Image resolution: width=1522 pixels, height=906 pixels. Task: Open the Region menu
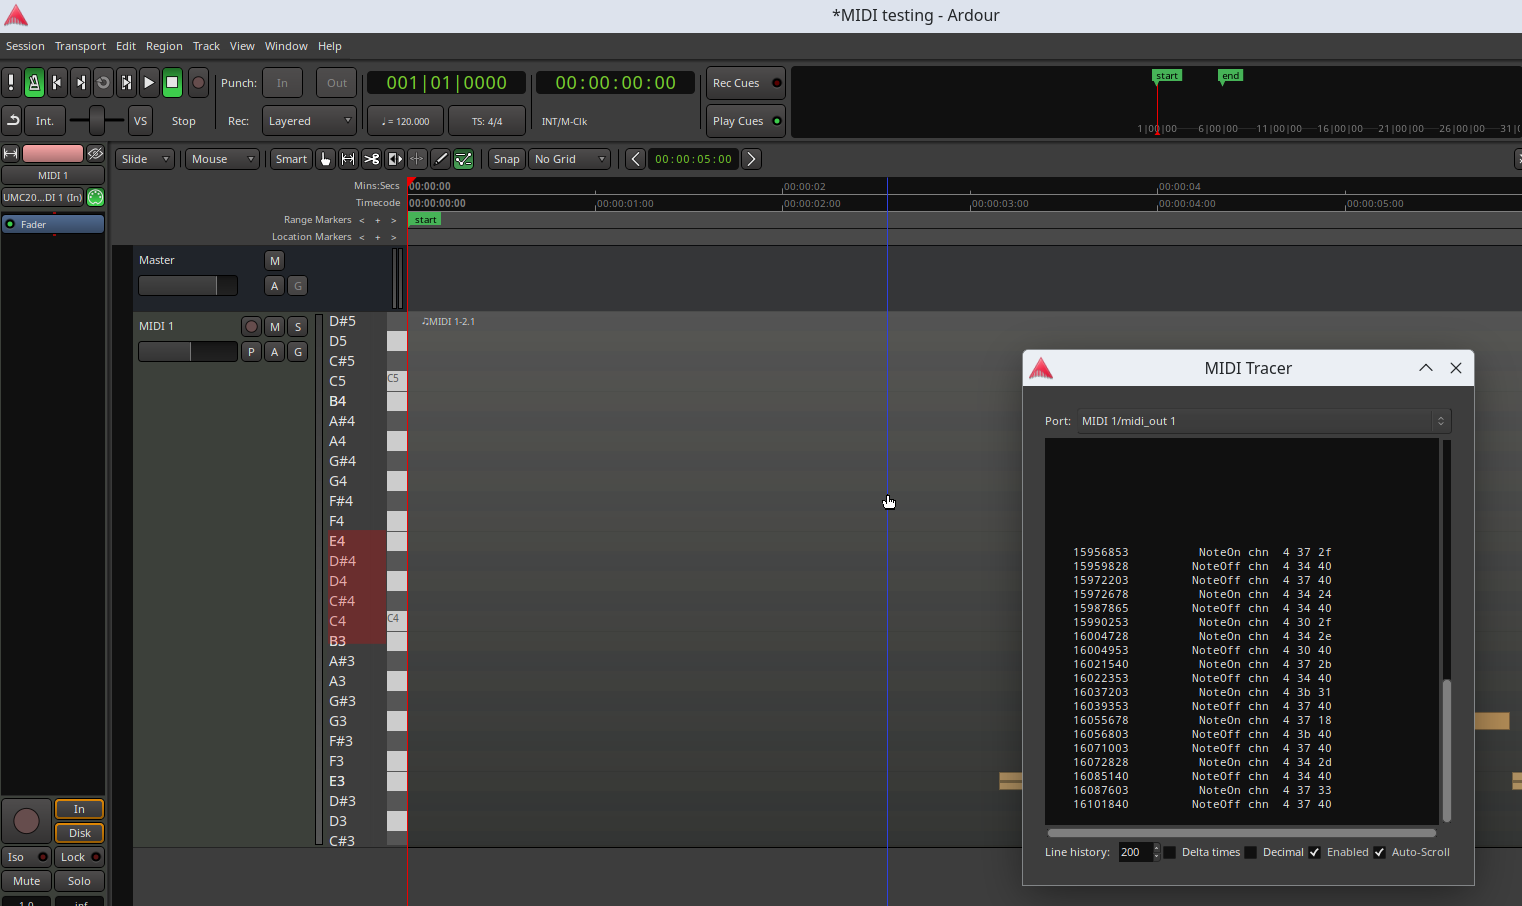click(164, 46)
